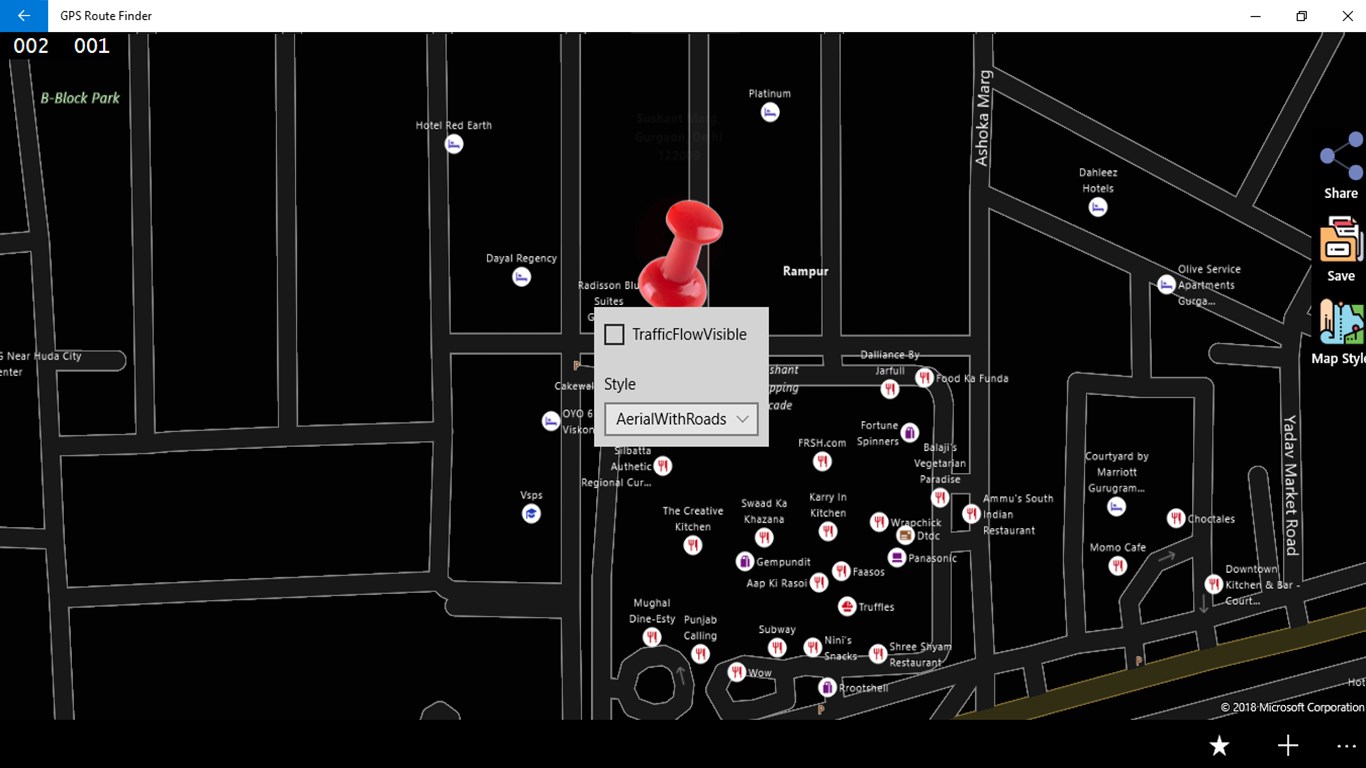Viewport: 1366px width, 768px height.
Task: Click the plus icon in bottom bar
Action: point(1287,745)
